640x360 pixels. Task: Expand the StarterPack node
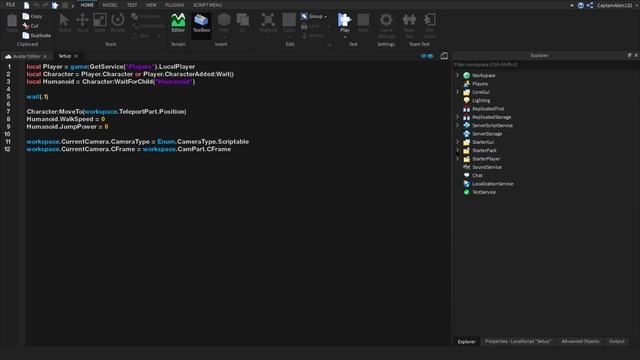457,150
